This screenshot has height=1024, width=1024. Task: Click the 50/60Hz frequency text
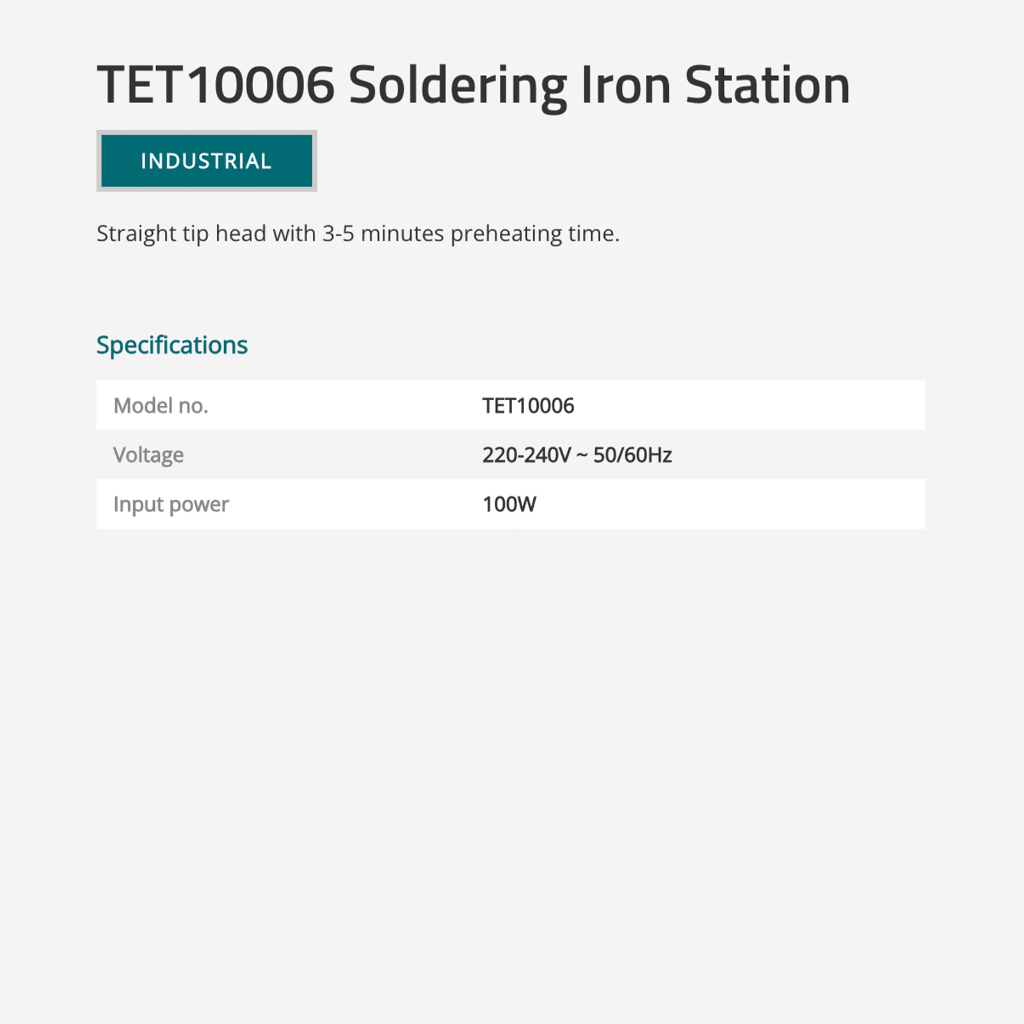coord(632,456)
